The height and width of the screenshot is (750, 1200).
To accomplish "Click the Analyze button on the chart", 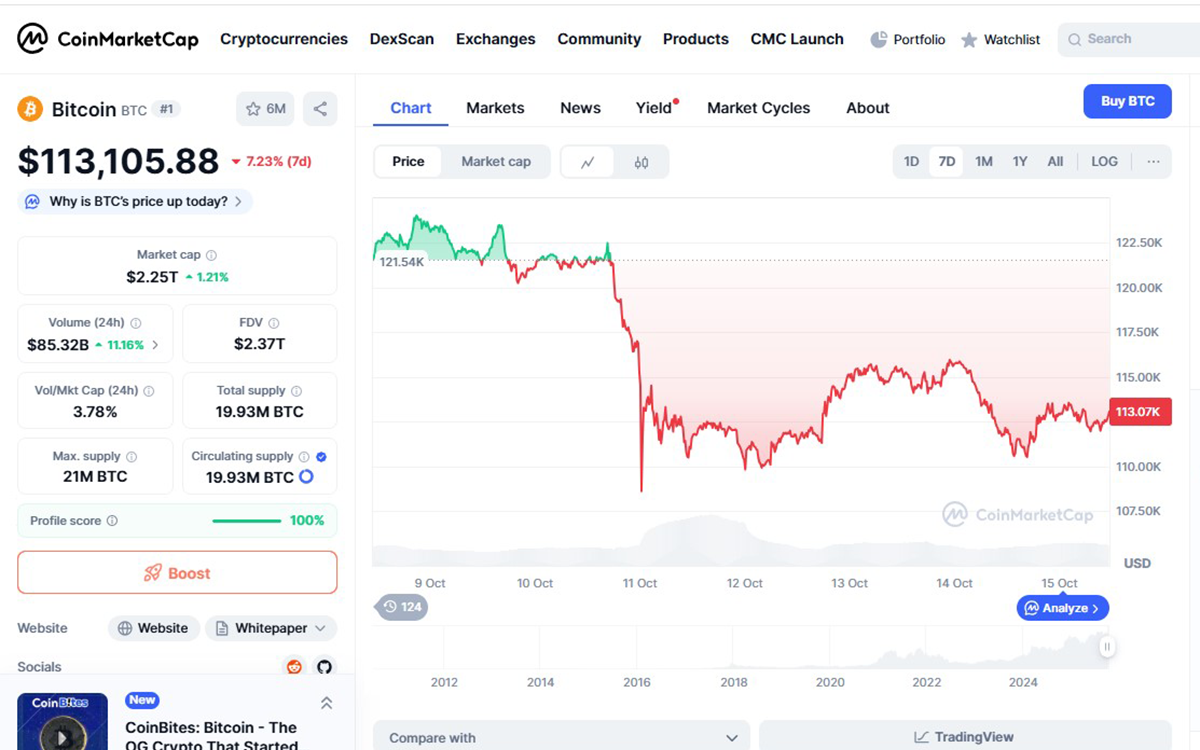I will (1062, 607).
